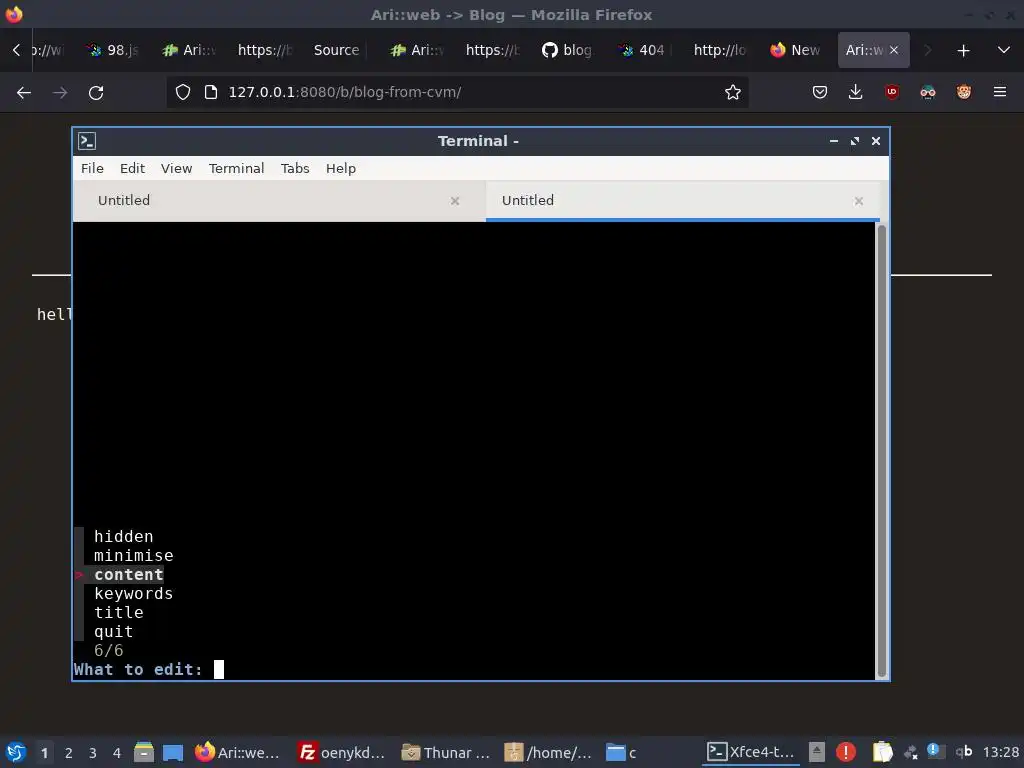Go back one page in Firefox
This screenshot has height=768, width=1024.
24,93
